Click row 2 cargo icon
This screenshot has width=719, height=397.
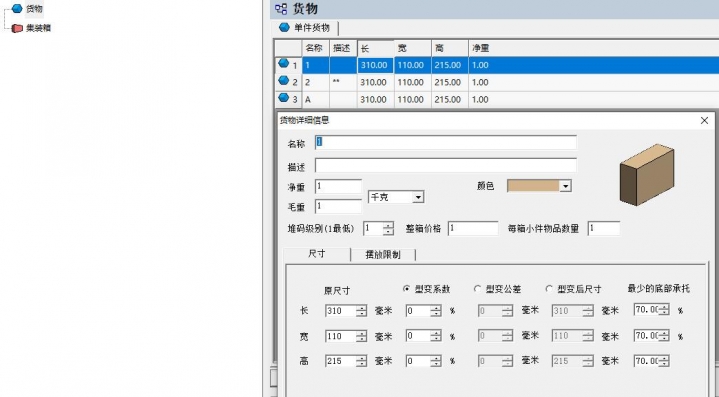284,81
